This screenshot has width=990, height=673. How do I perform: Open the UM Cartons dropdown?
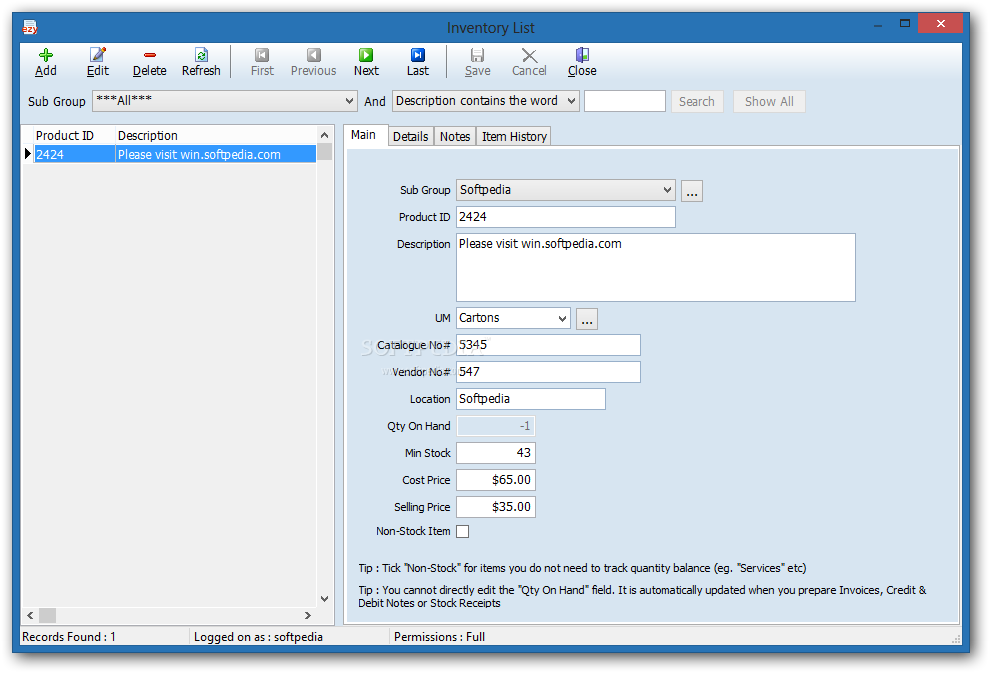point(562,318)
